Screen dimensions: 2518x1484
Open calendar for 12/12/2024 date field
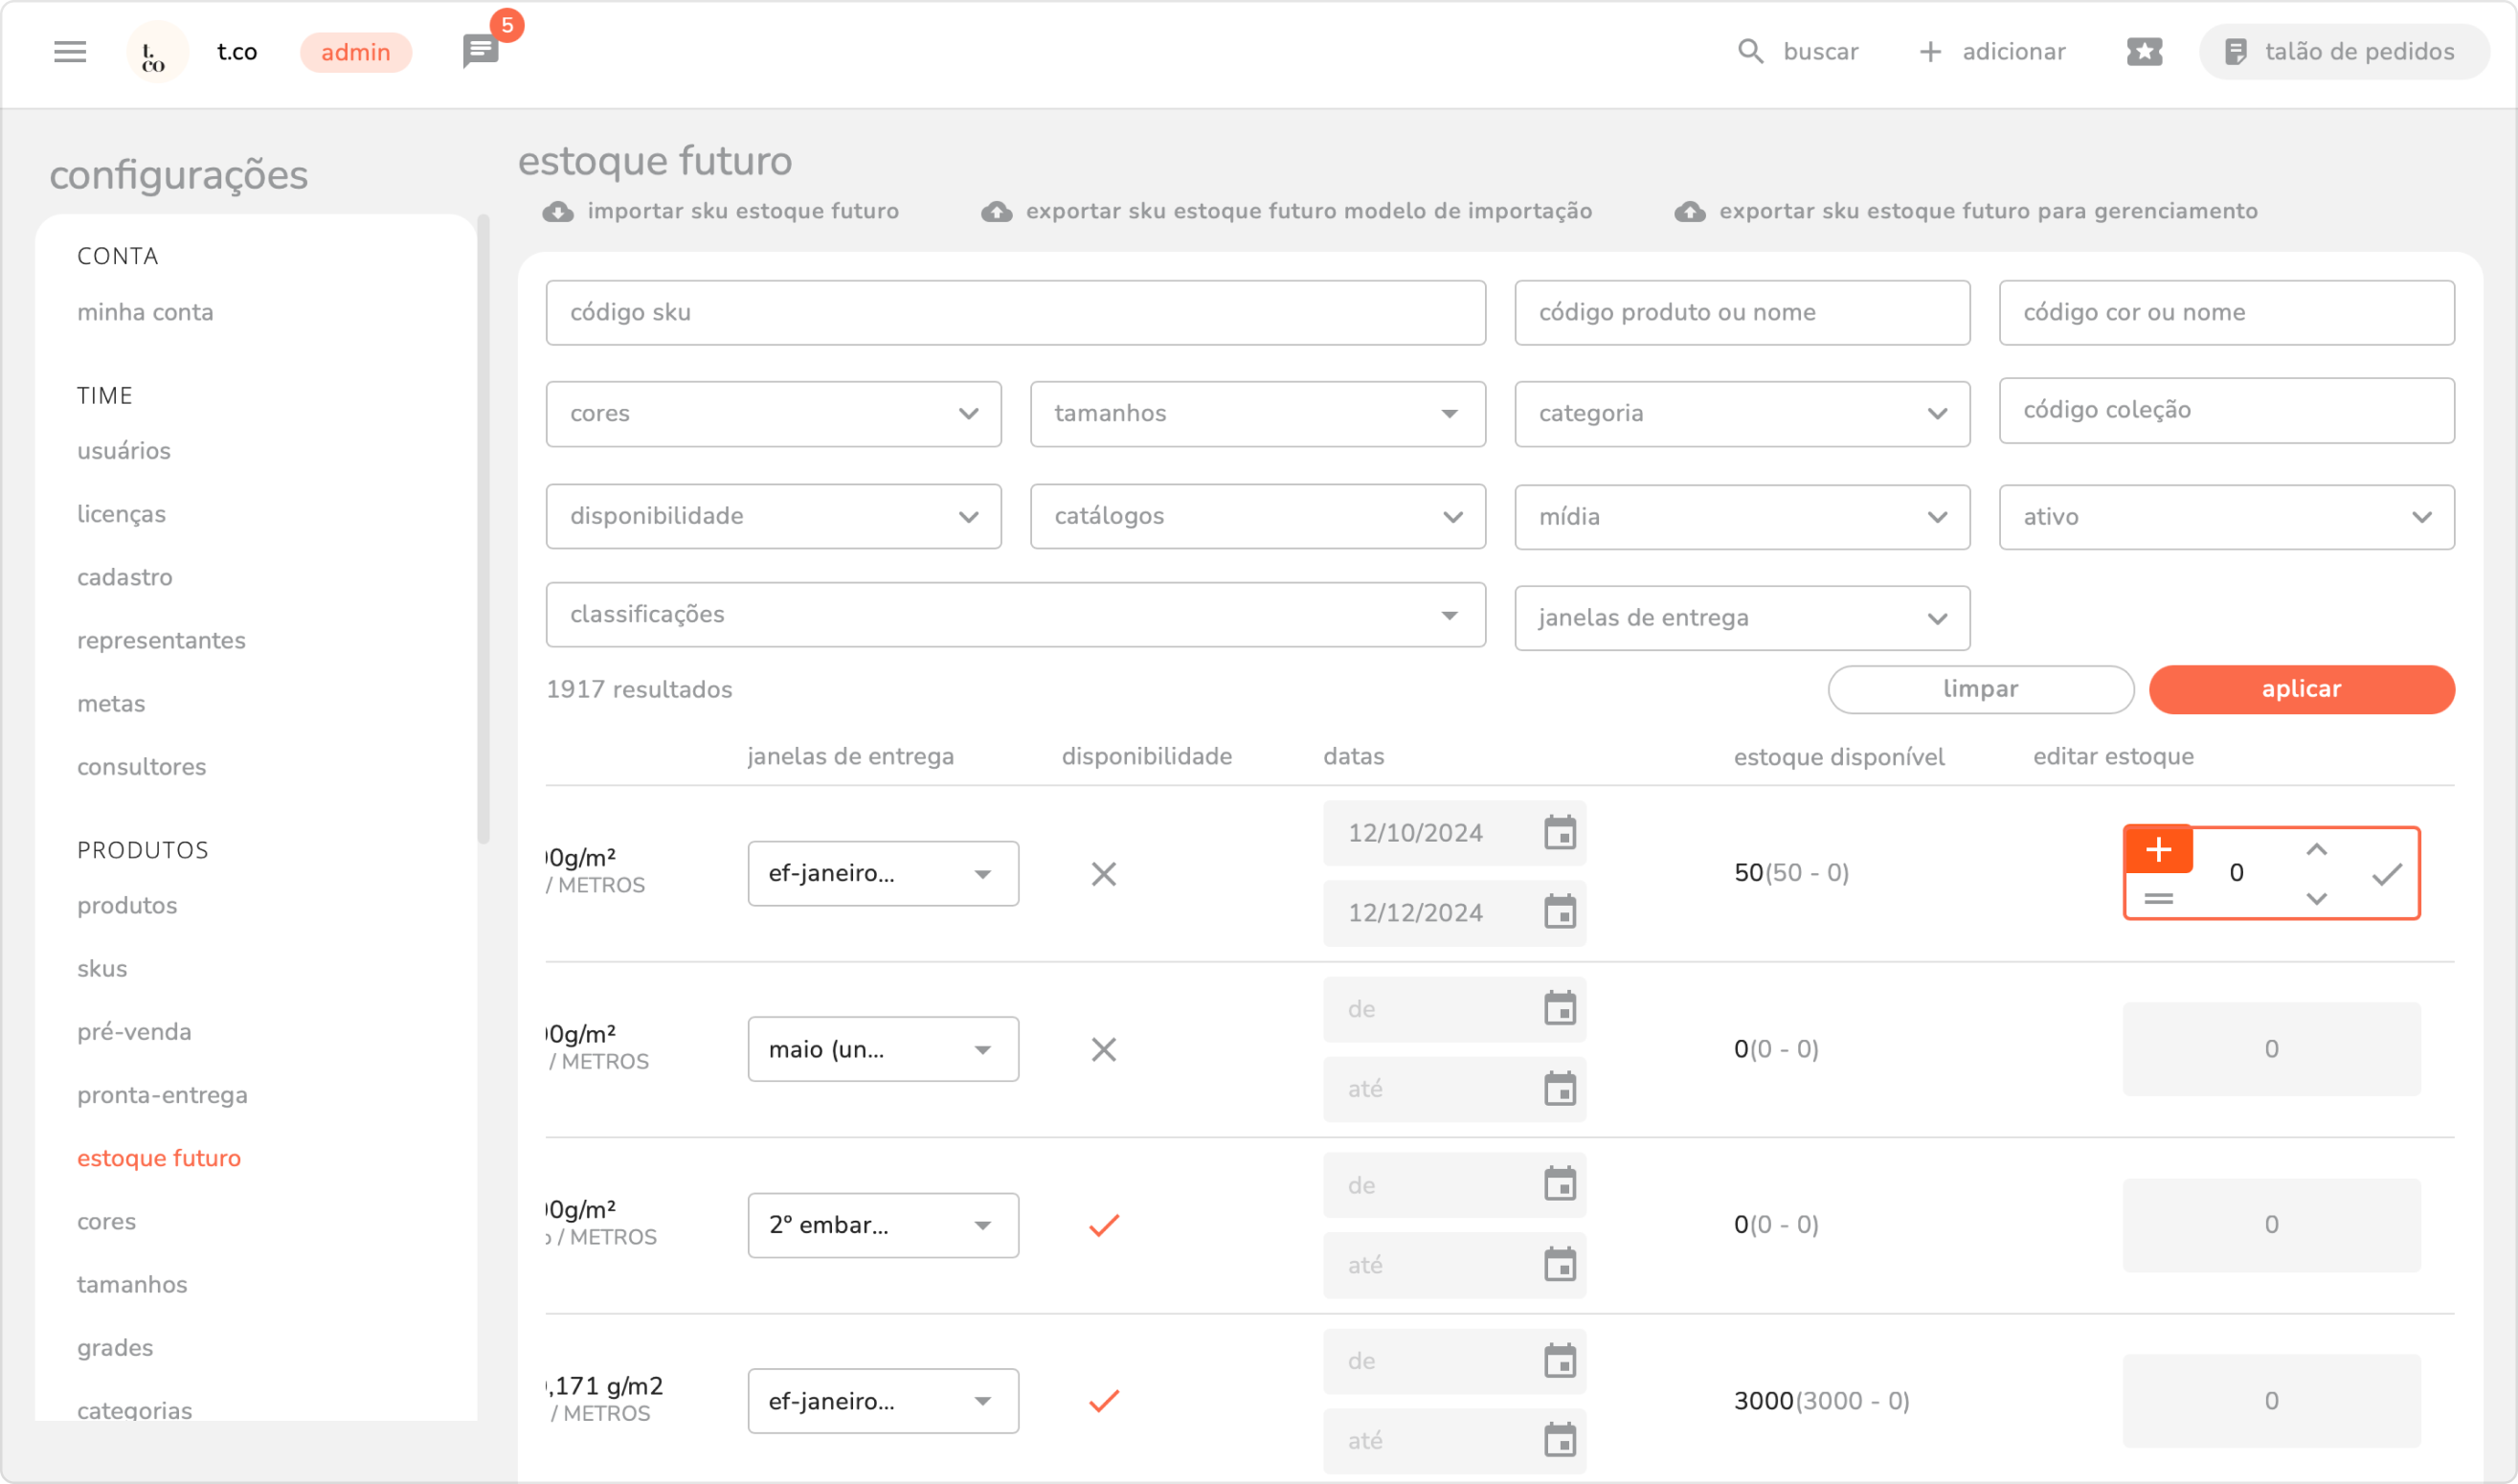click(x=1559, y=913)
